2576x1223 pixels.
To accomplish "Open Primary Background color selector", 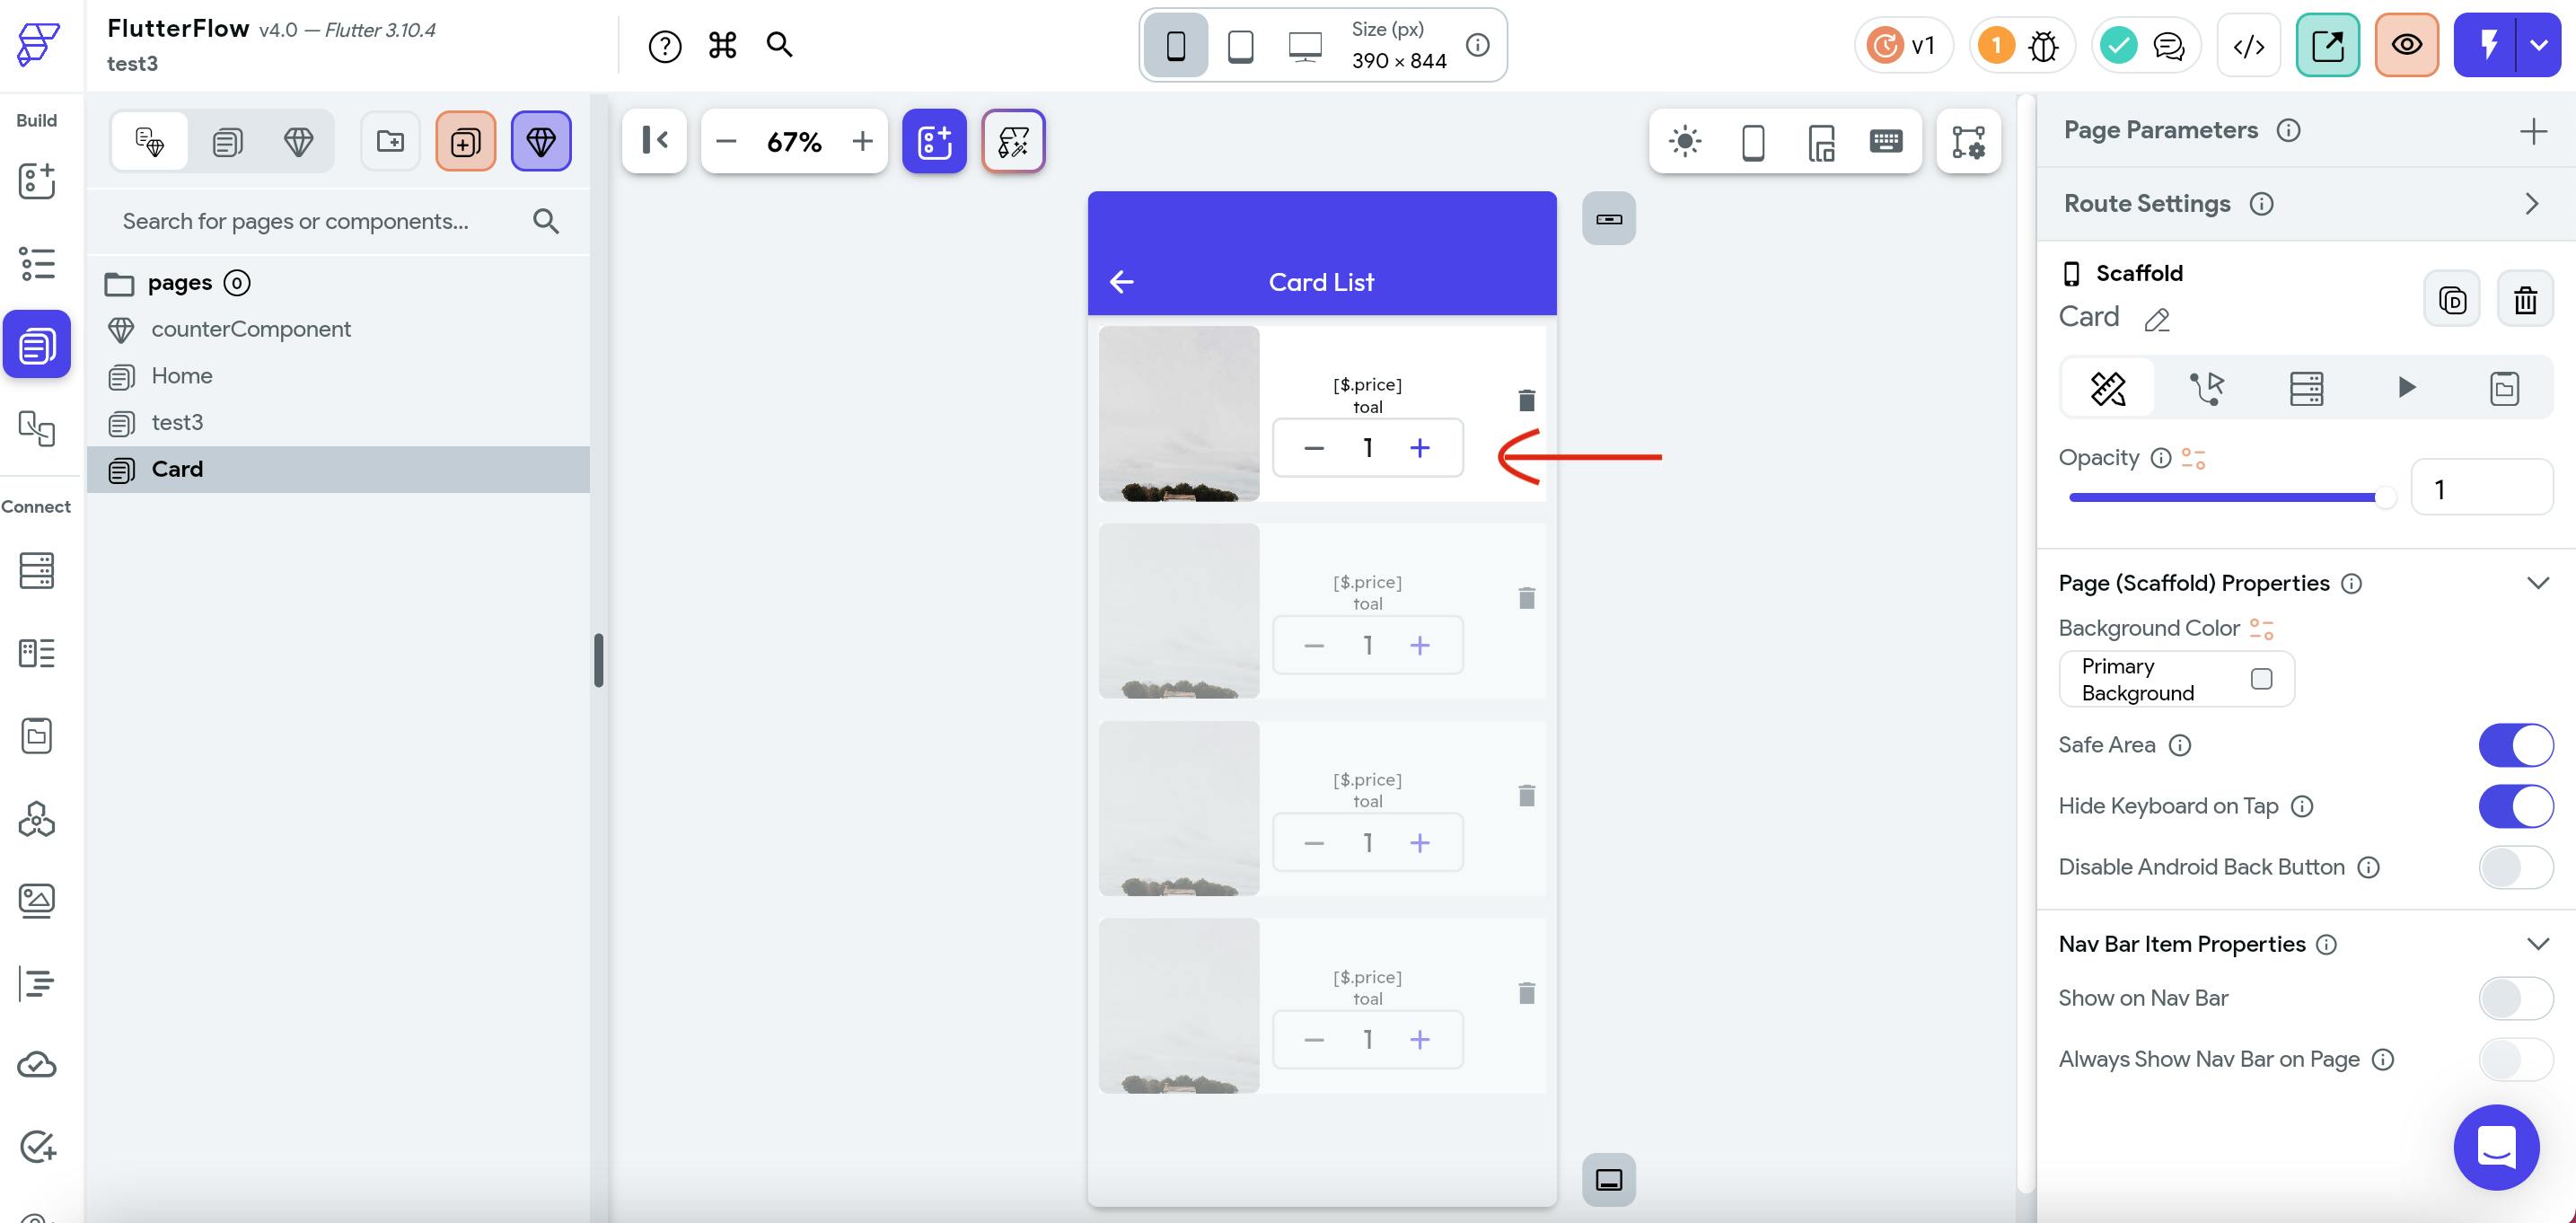I will 2176,679.
